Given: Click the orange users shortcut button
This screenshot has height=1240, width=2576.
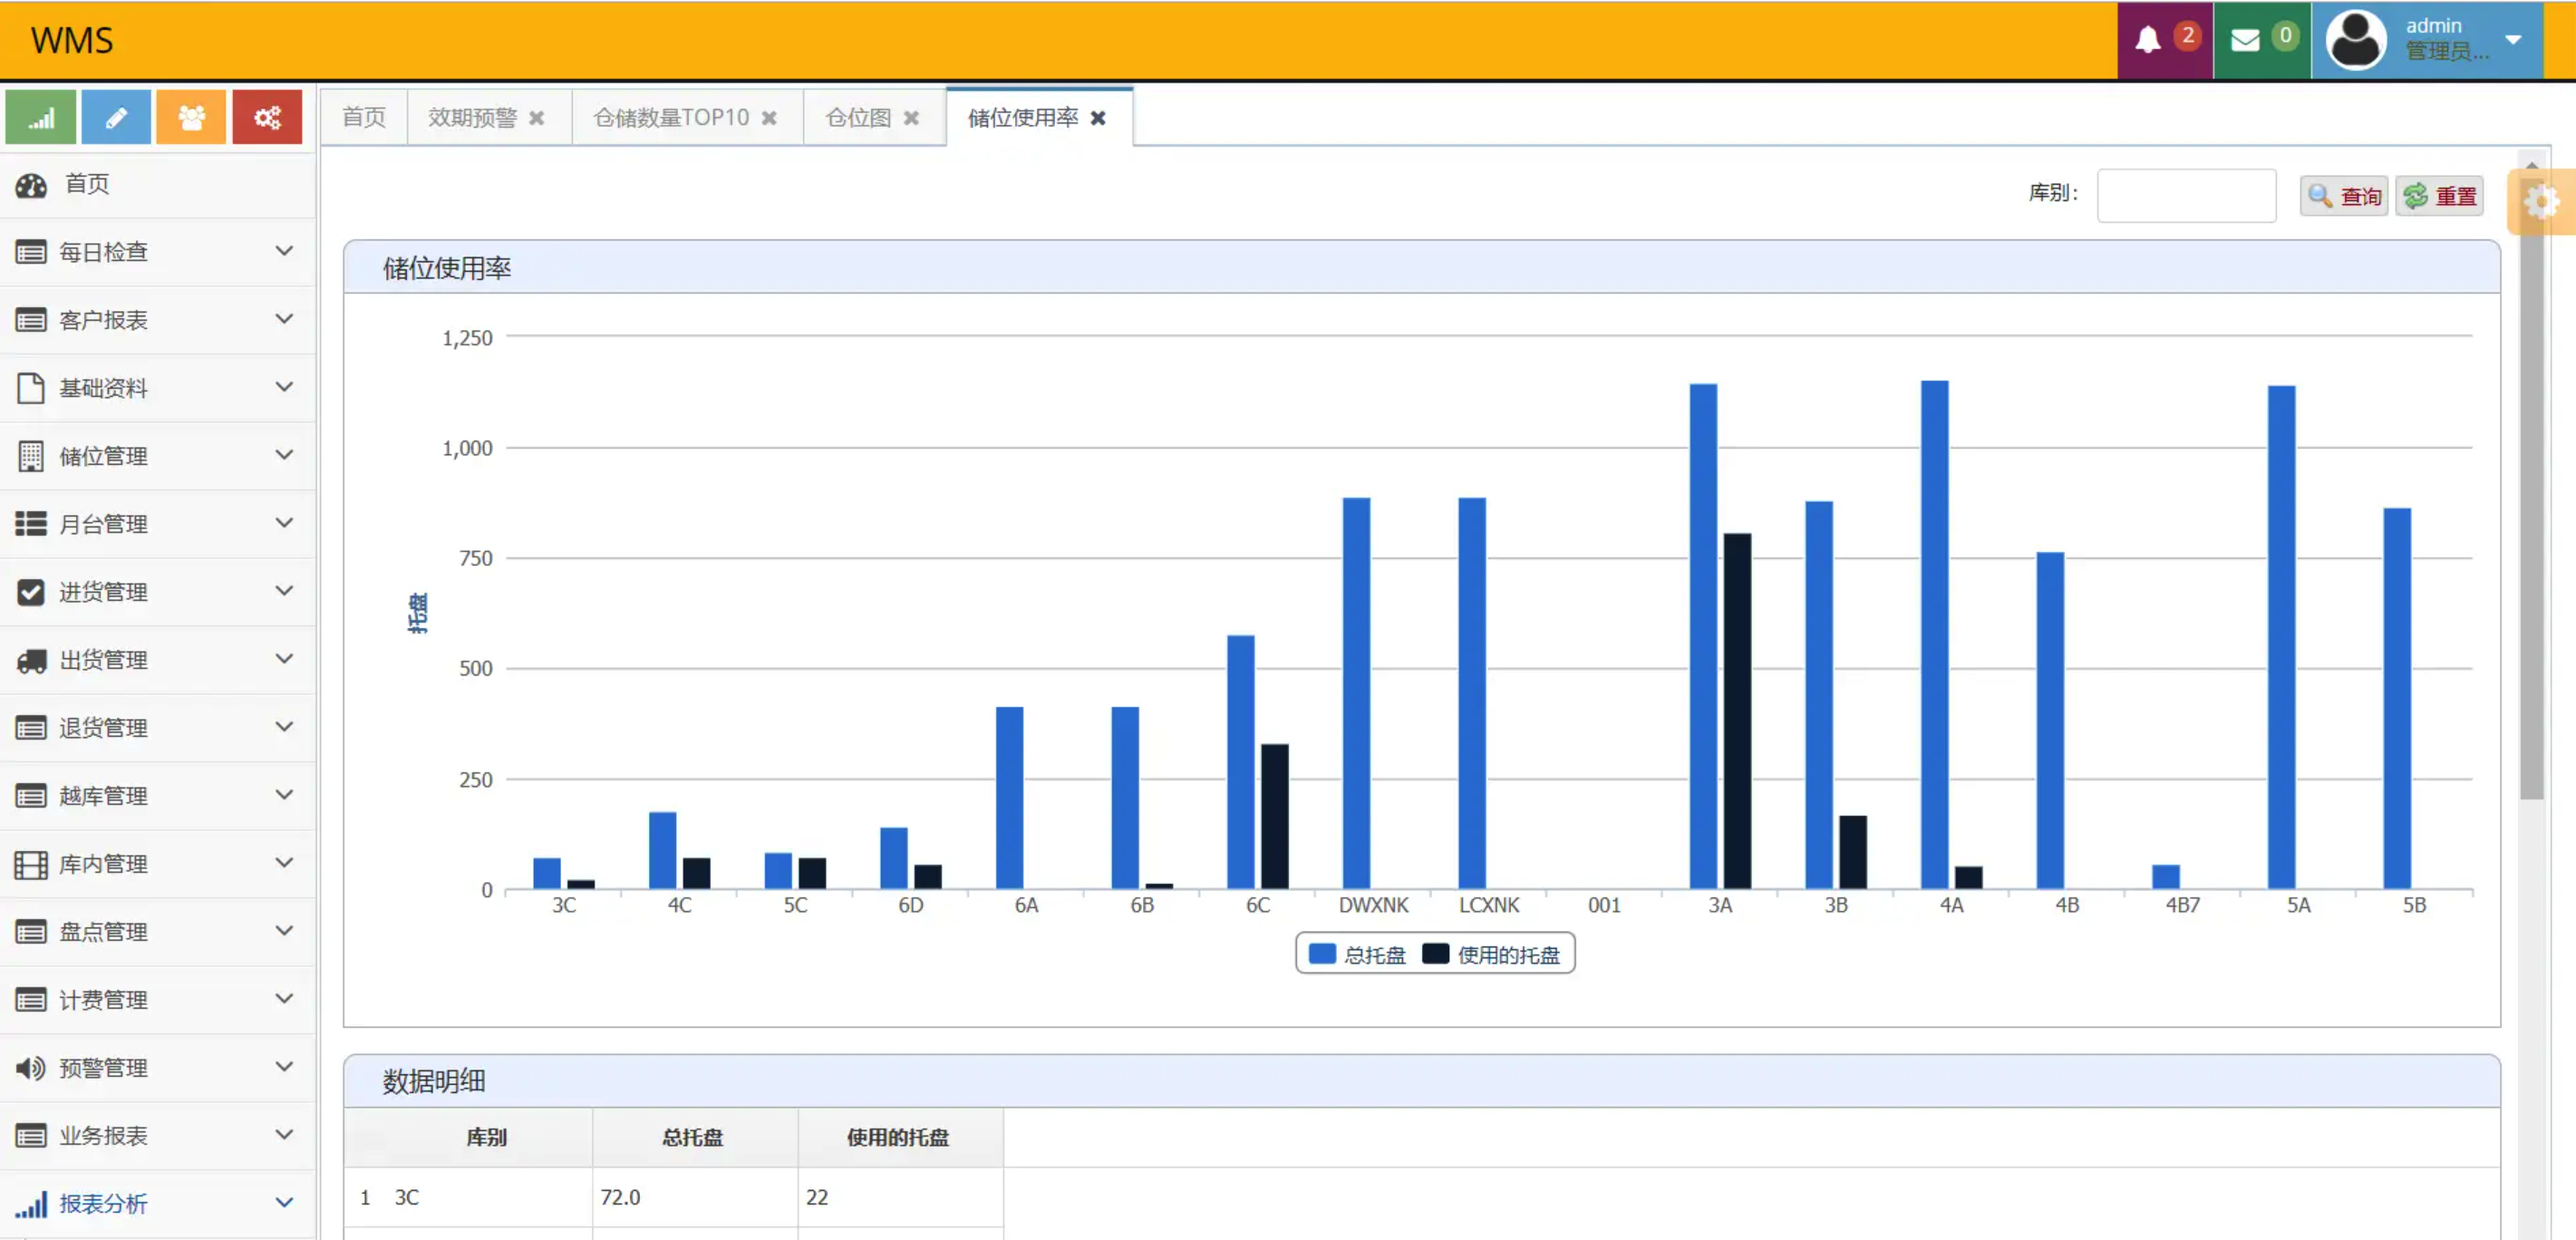Looking at the screenshot, I should [191, 118].
